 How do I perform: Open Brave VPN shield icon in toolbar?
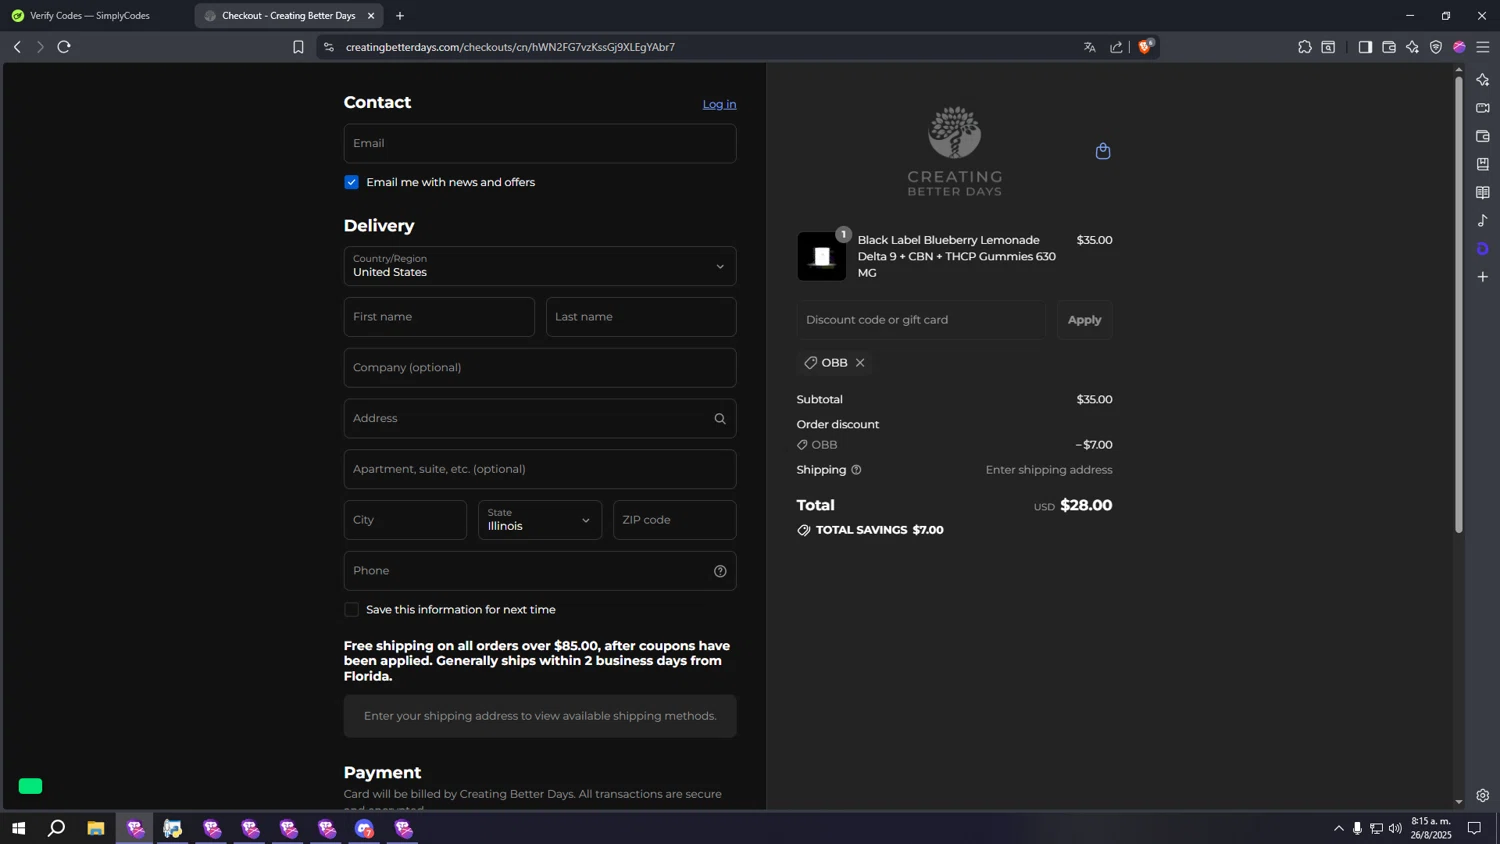pos(1436,47)
